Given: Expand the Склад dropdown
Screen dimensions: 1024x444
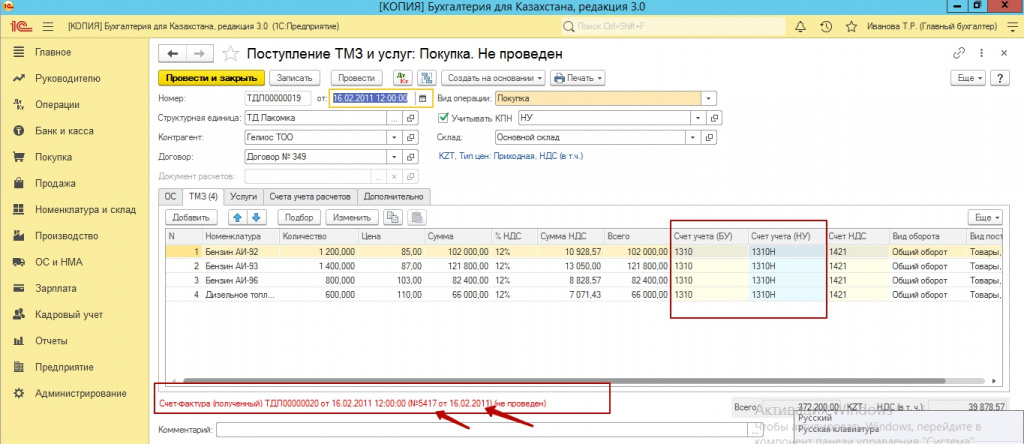Looking at the screenshot, I should pos(693,138).
